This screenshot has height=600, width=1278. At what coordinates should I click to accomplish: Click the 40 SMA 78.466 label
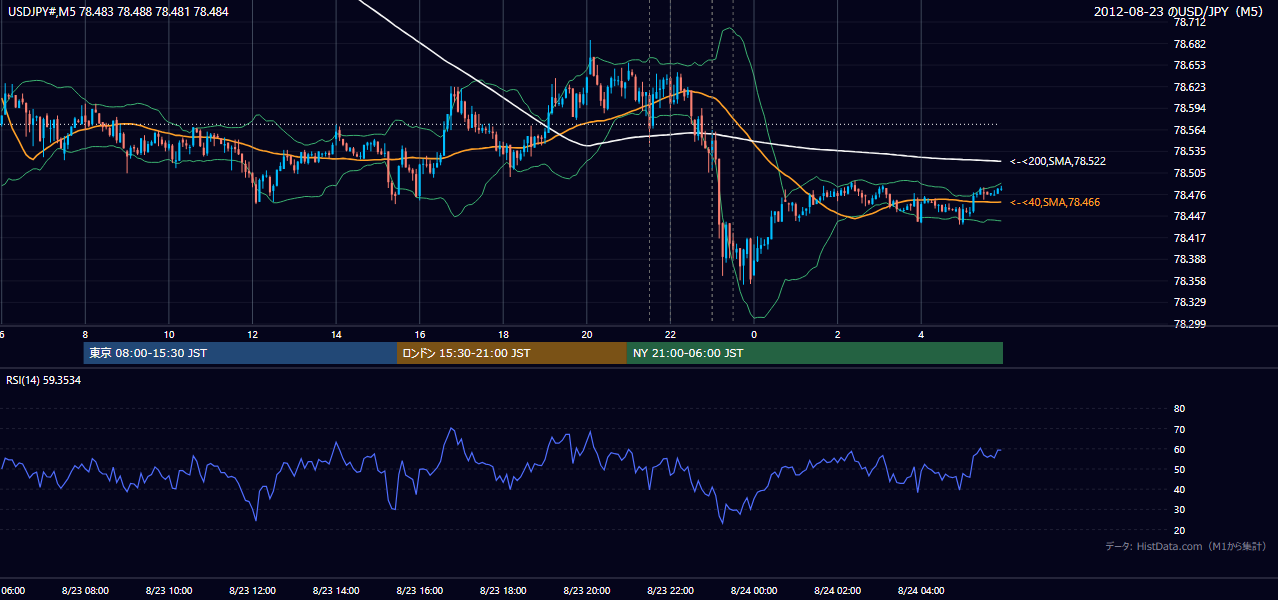click(1054, 202)
